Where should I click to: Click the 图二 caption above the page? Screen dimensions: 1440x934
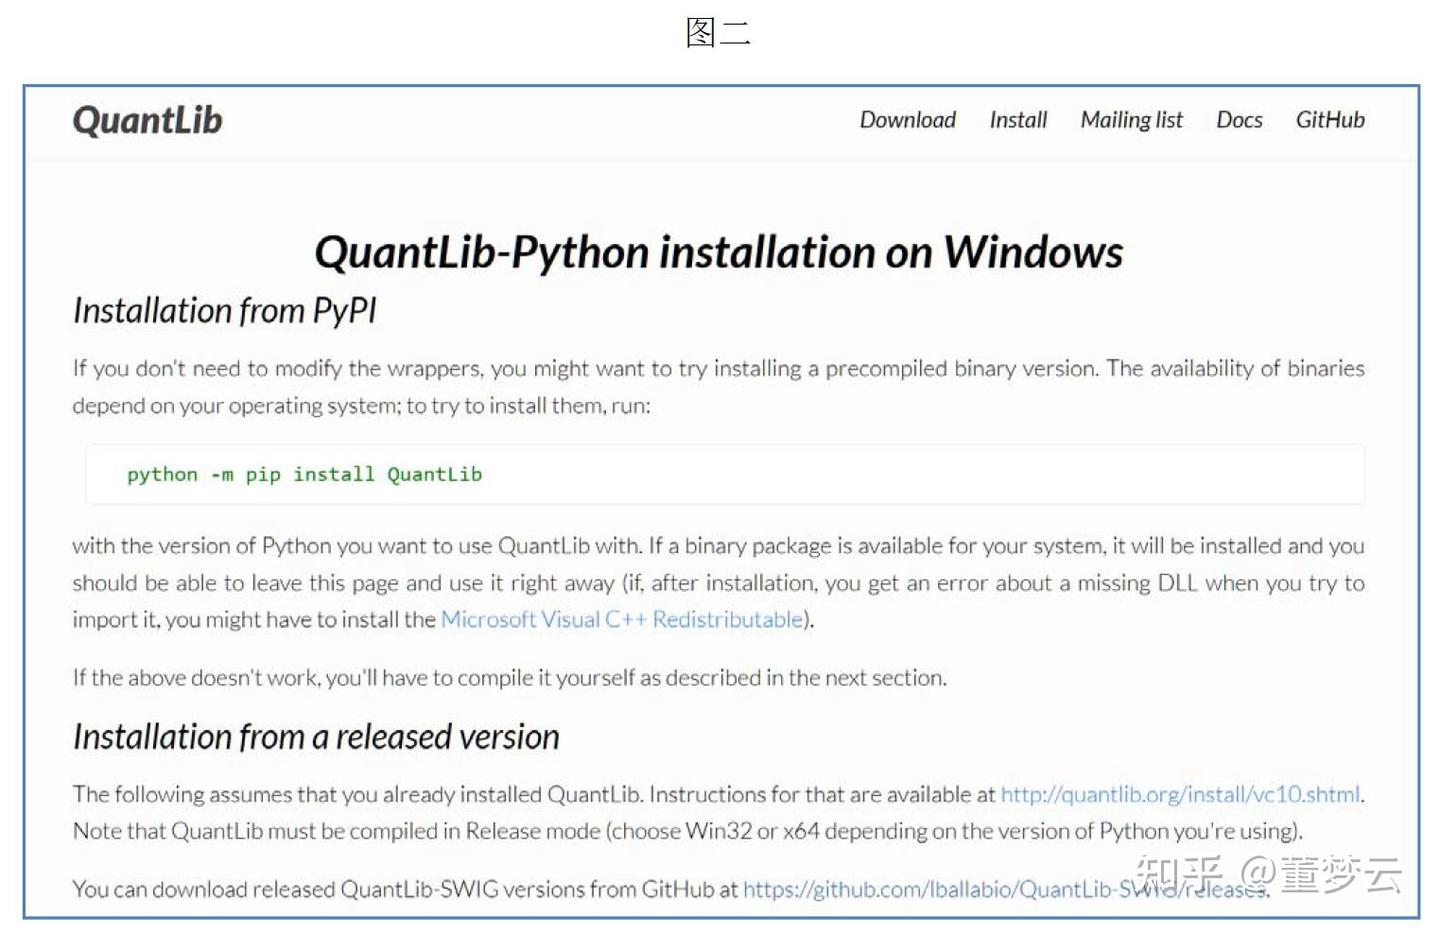click(718, 32)
